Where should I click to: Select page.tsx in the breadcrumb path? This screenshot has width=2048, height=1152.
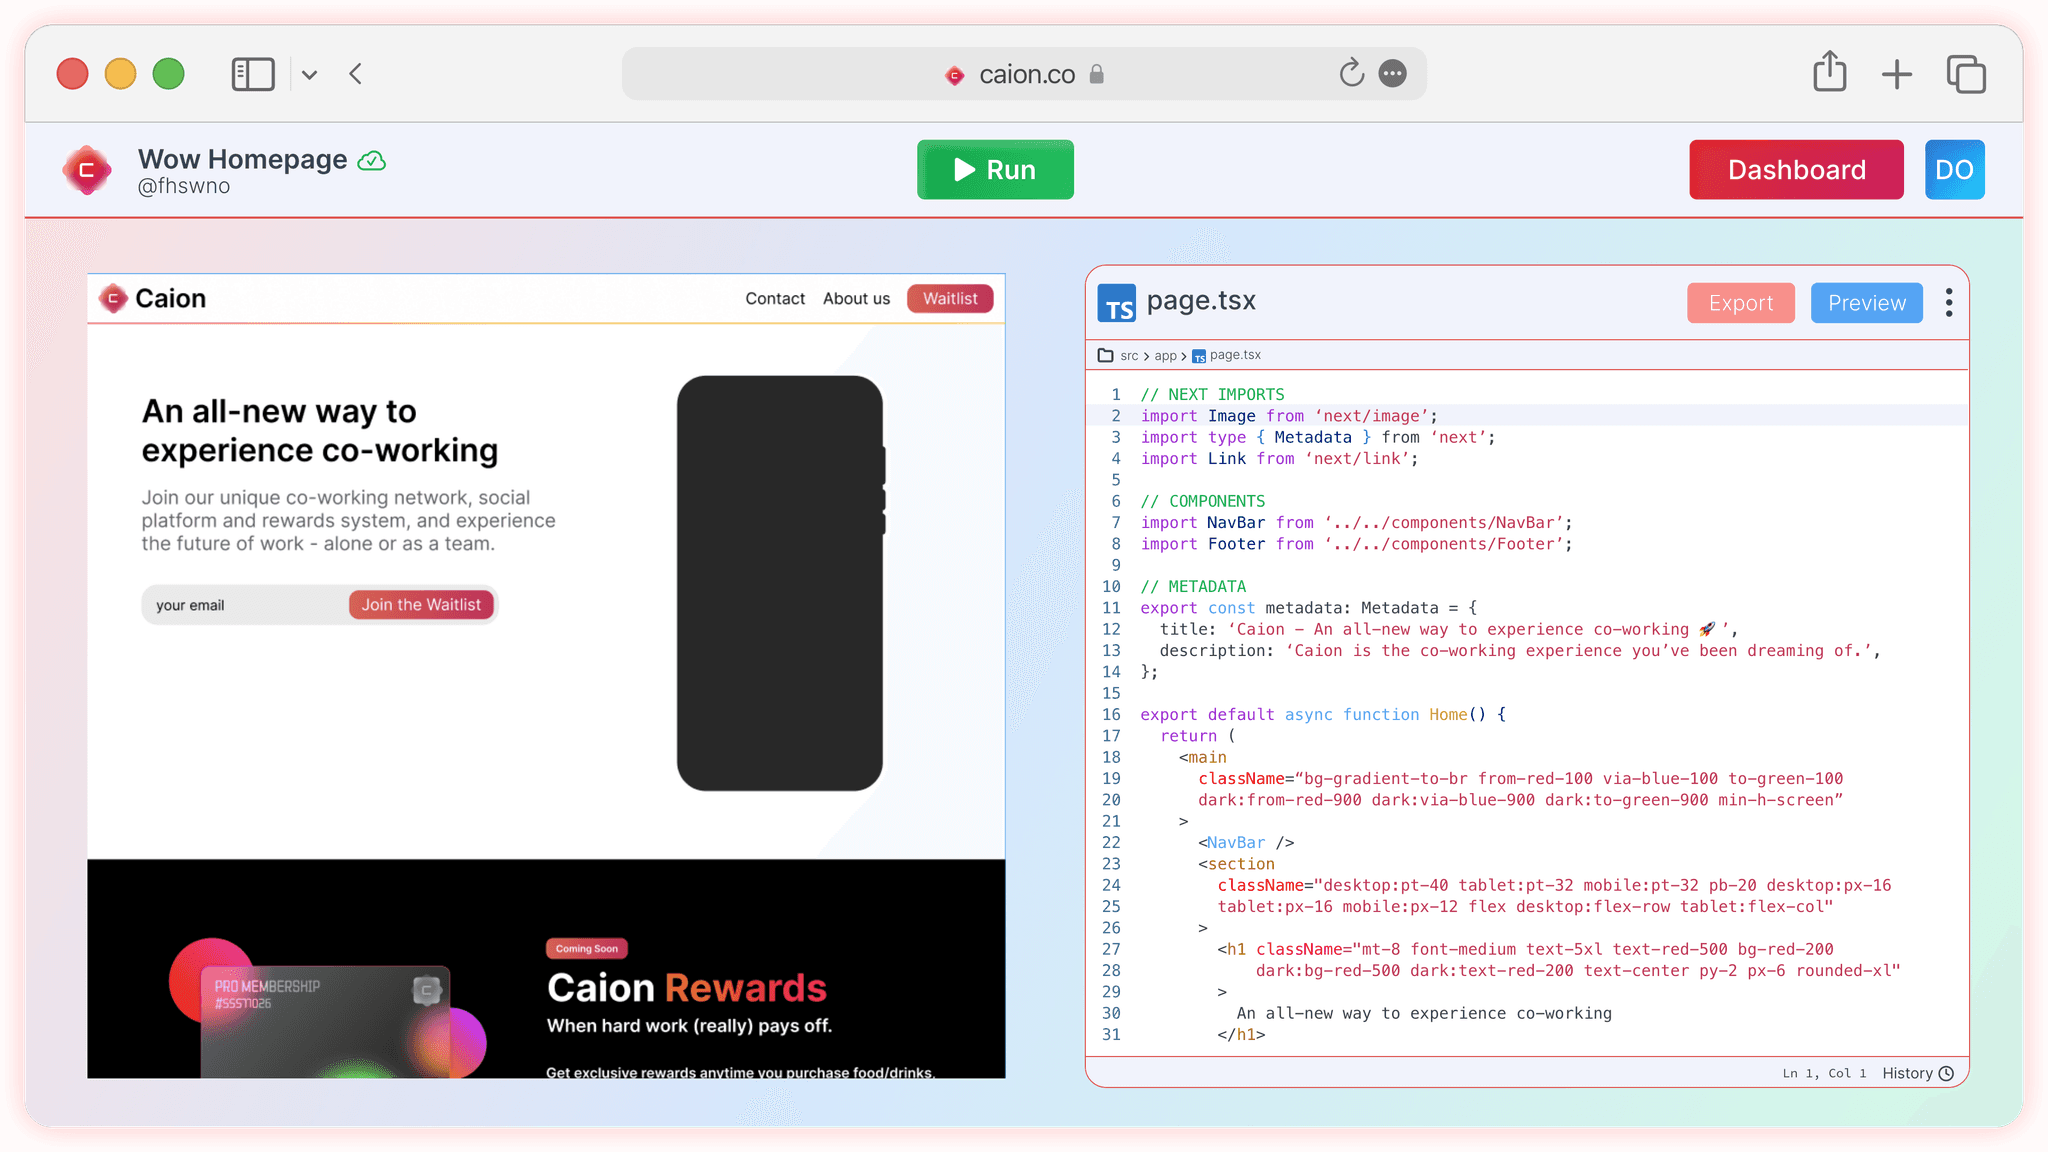[x=1235, y=355]
